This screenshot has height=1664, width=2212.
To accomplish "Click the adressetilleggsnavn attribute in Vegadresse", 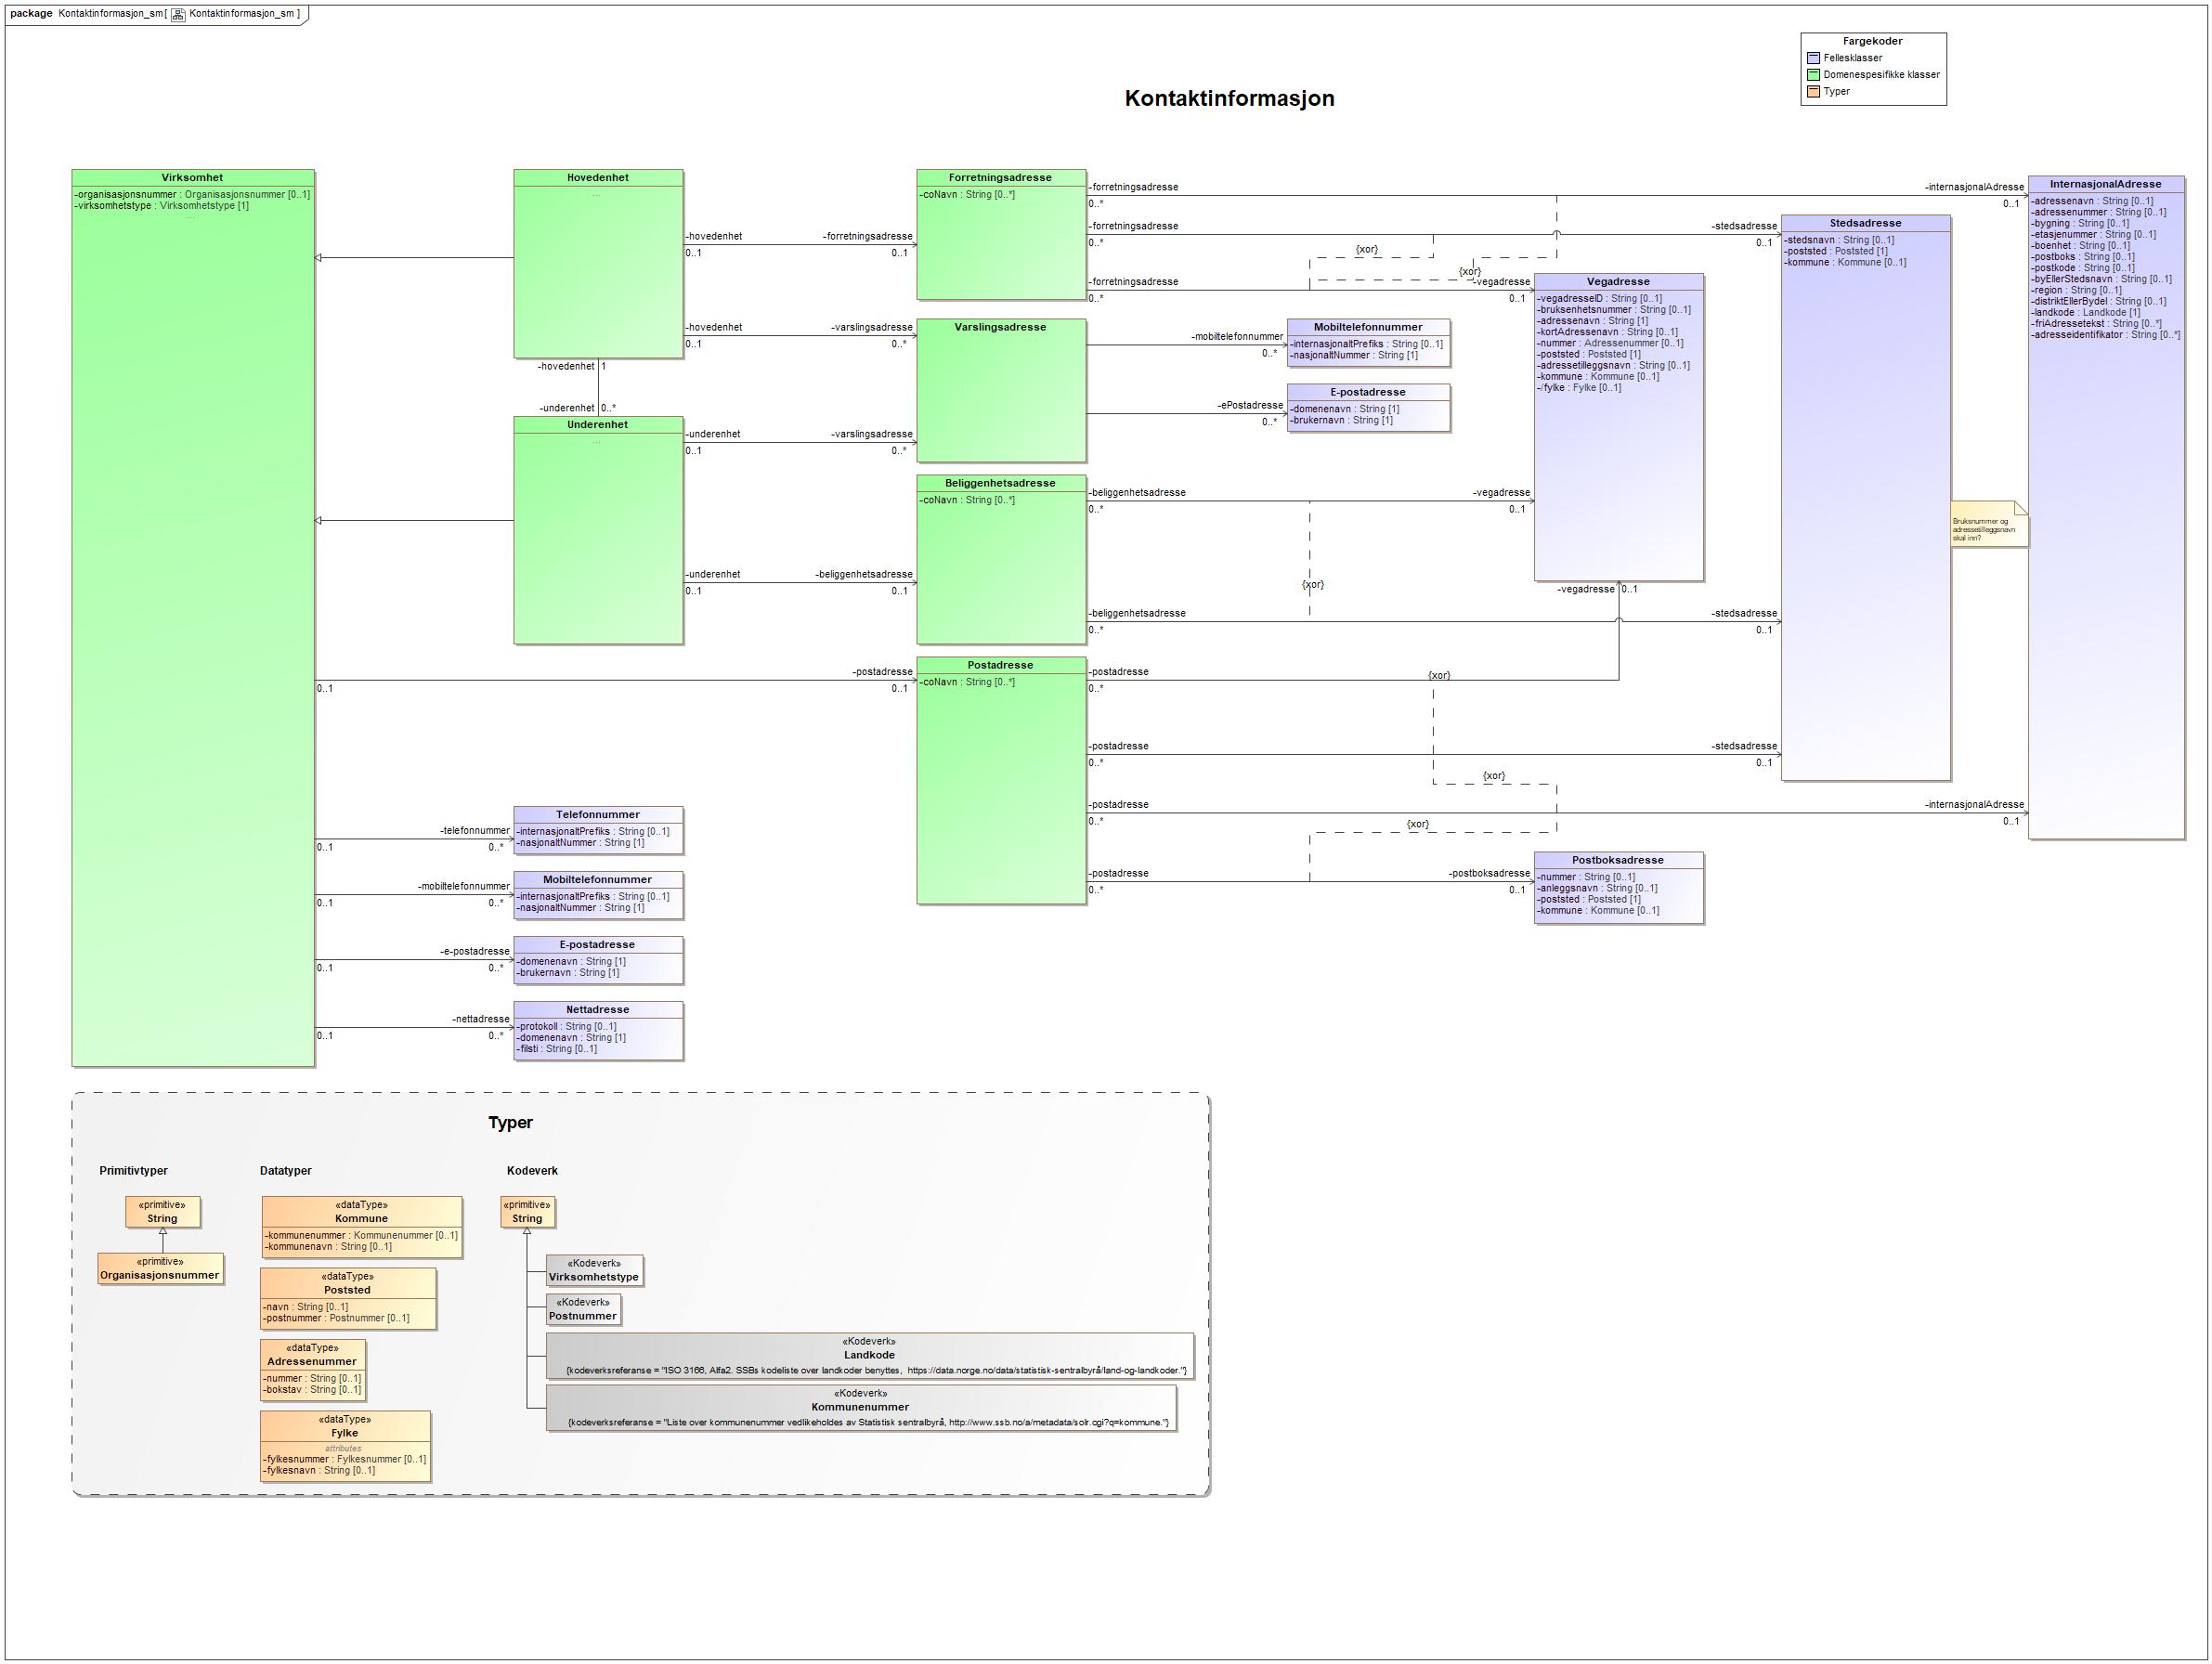I will tap(1614, 366).
